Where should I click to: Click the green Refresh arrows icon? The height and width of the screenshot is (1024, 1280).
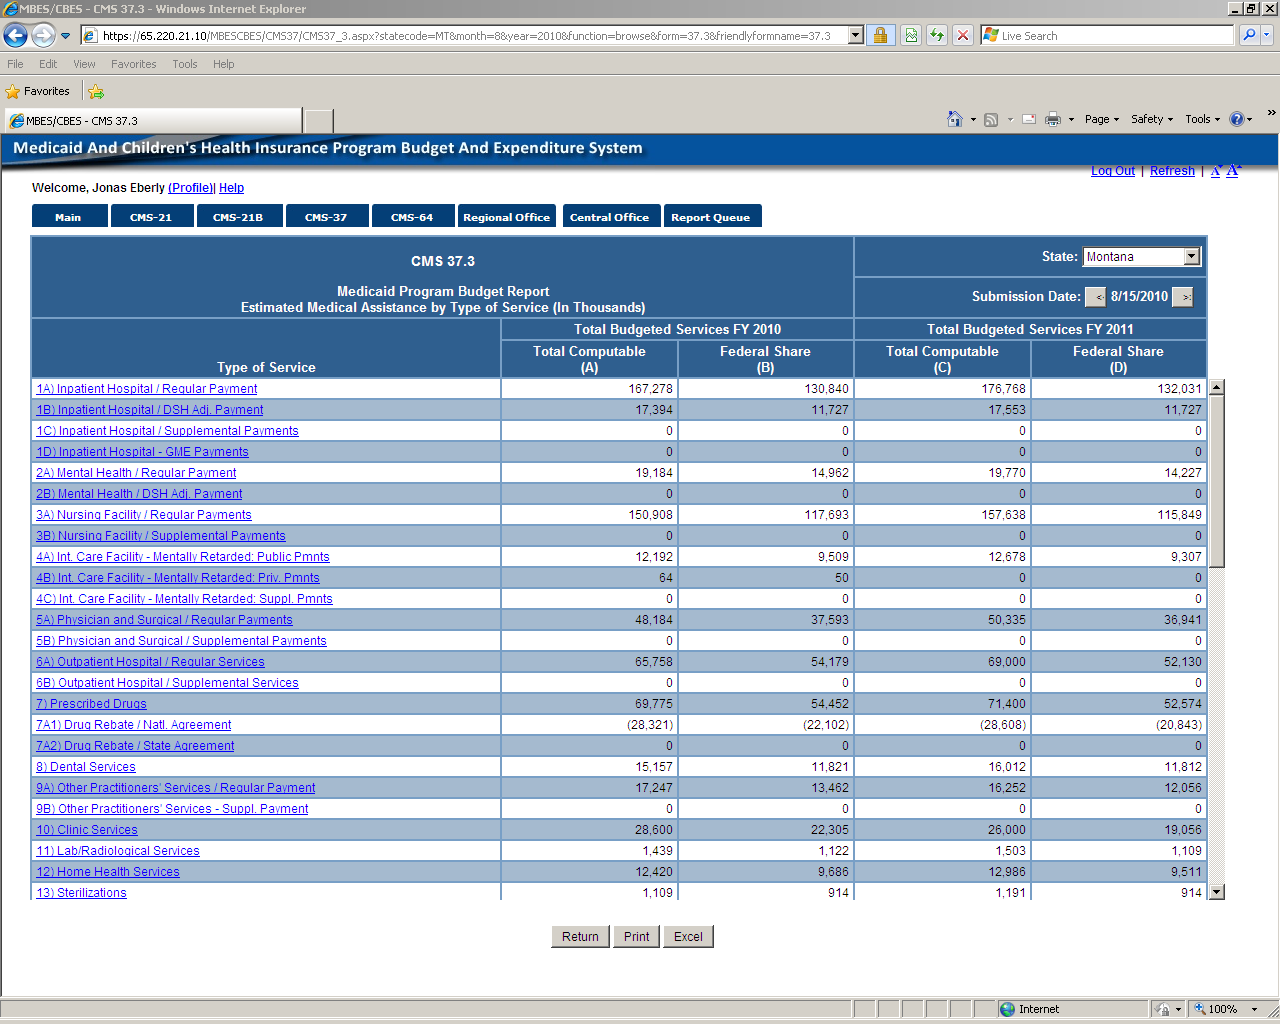(x=937, y=36)
